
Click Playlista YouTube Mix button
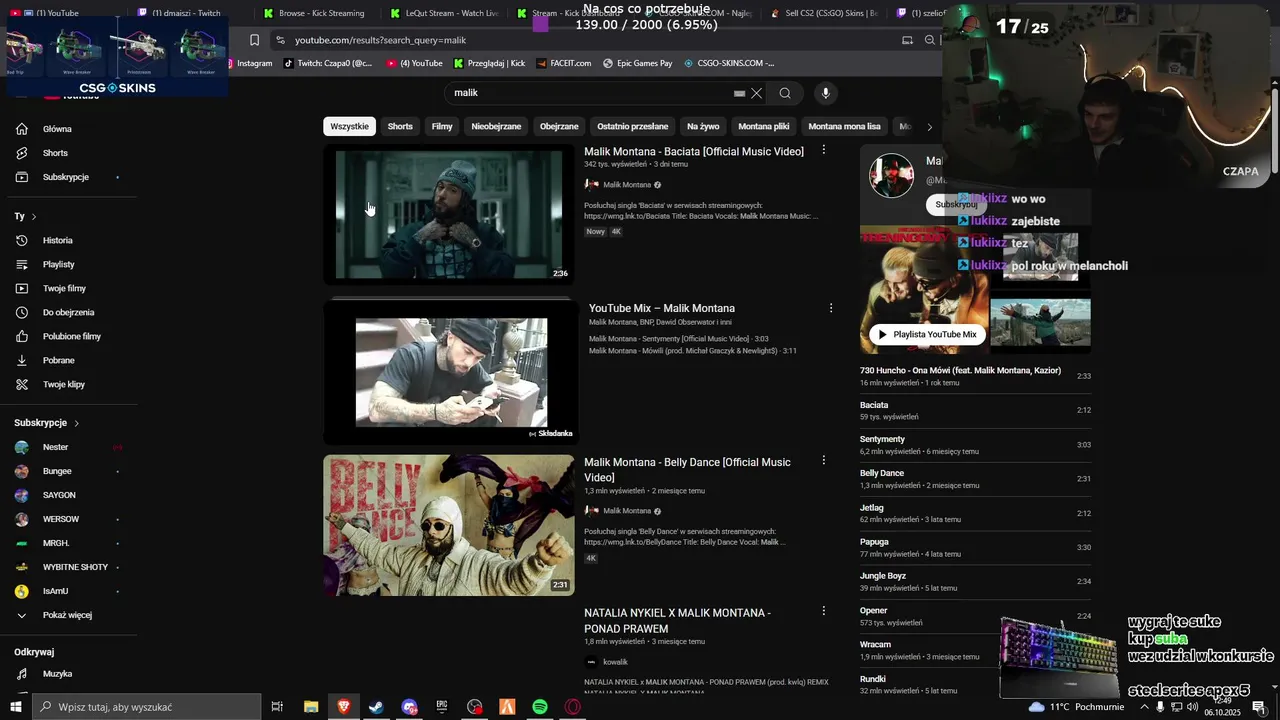point(926,335)
